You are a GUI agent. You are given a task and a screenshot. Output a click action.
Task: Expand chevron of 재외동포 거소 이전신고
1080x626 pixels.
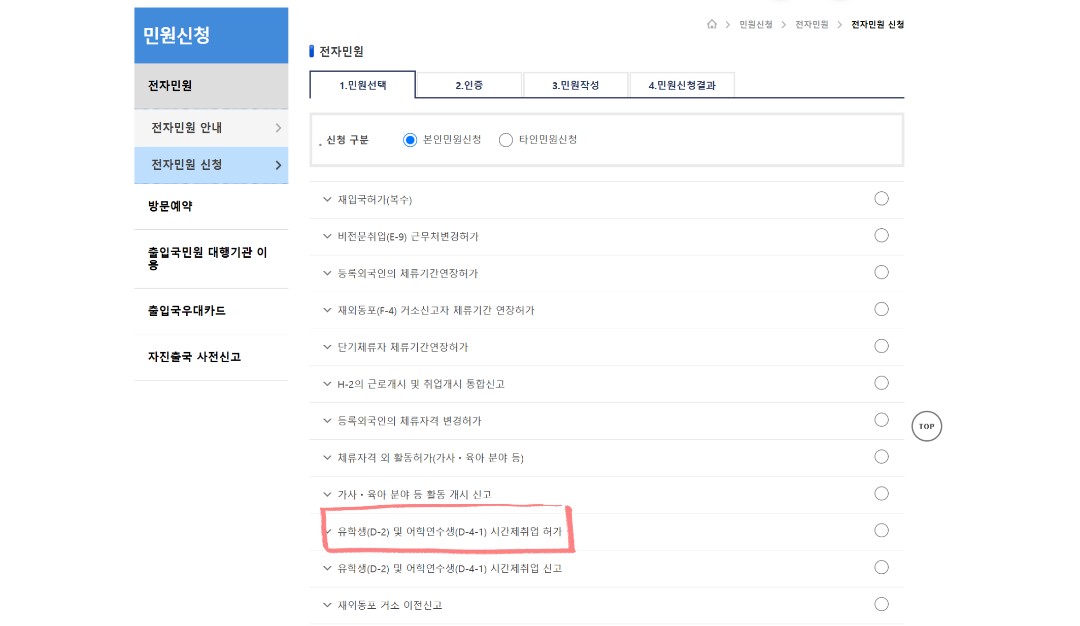(327, 605)
